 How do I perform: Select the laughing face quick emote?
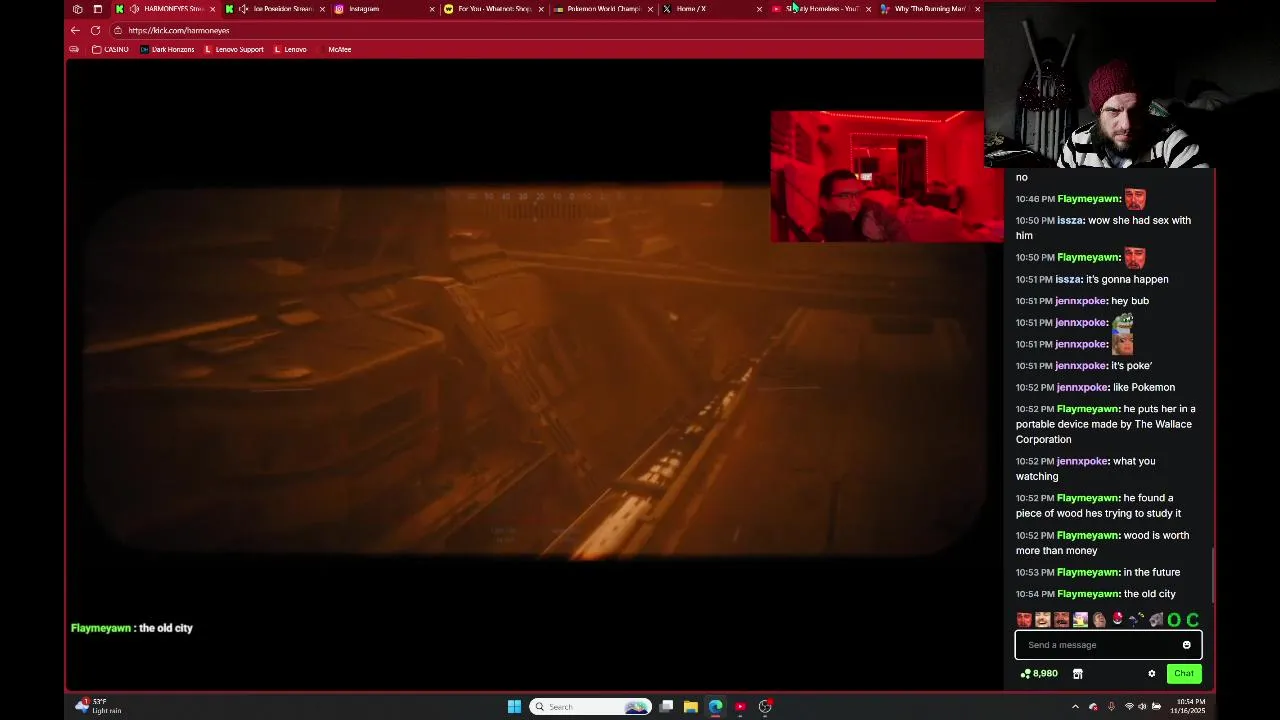coord(1043,620)
